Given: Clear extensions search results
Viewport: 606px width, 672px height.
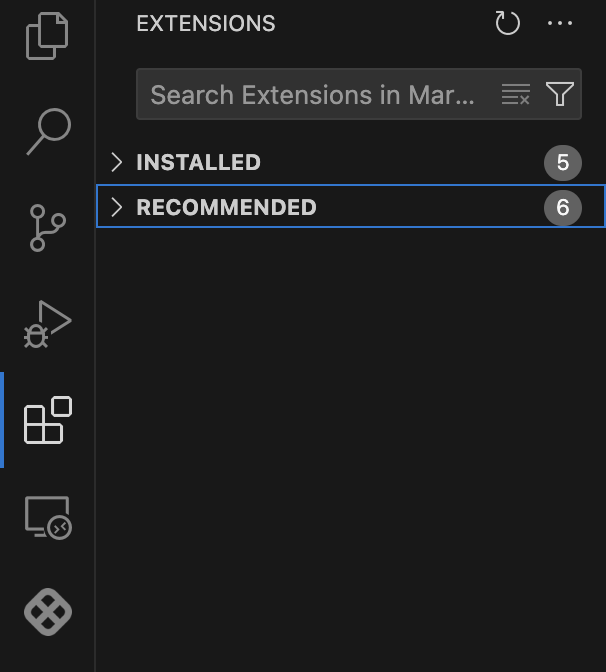Looking at the screenshot, I should coord(516,95).
